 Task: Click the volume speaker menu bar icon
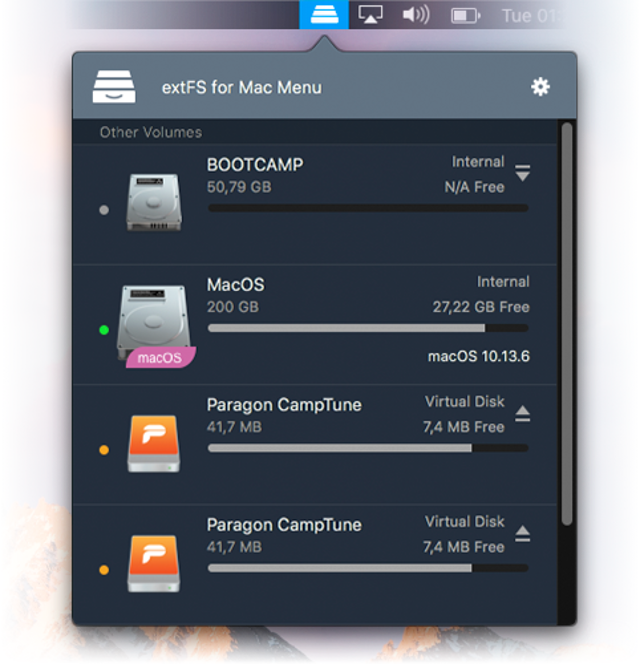416,15
